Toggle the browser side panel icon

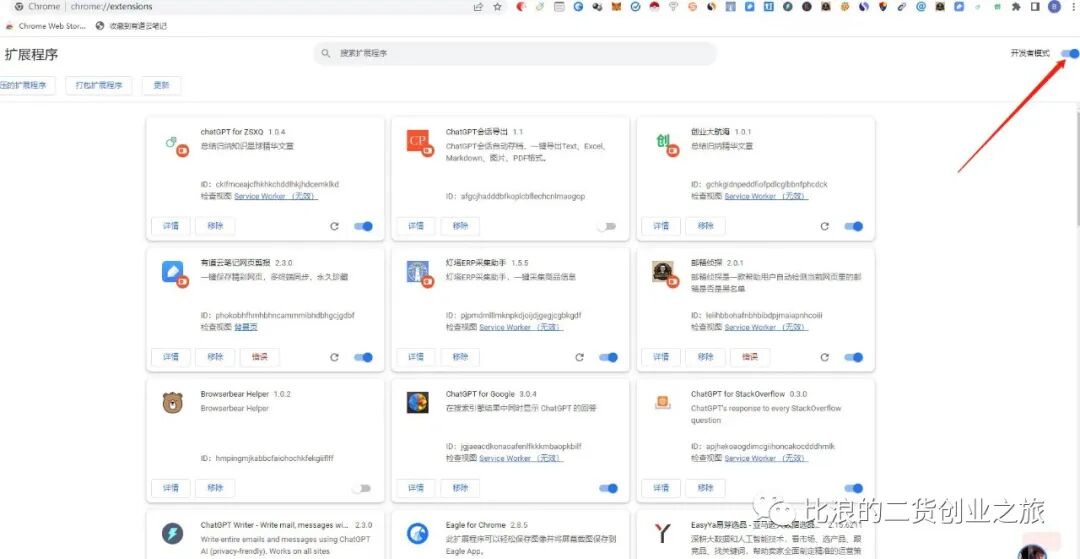point(1035,7)
